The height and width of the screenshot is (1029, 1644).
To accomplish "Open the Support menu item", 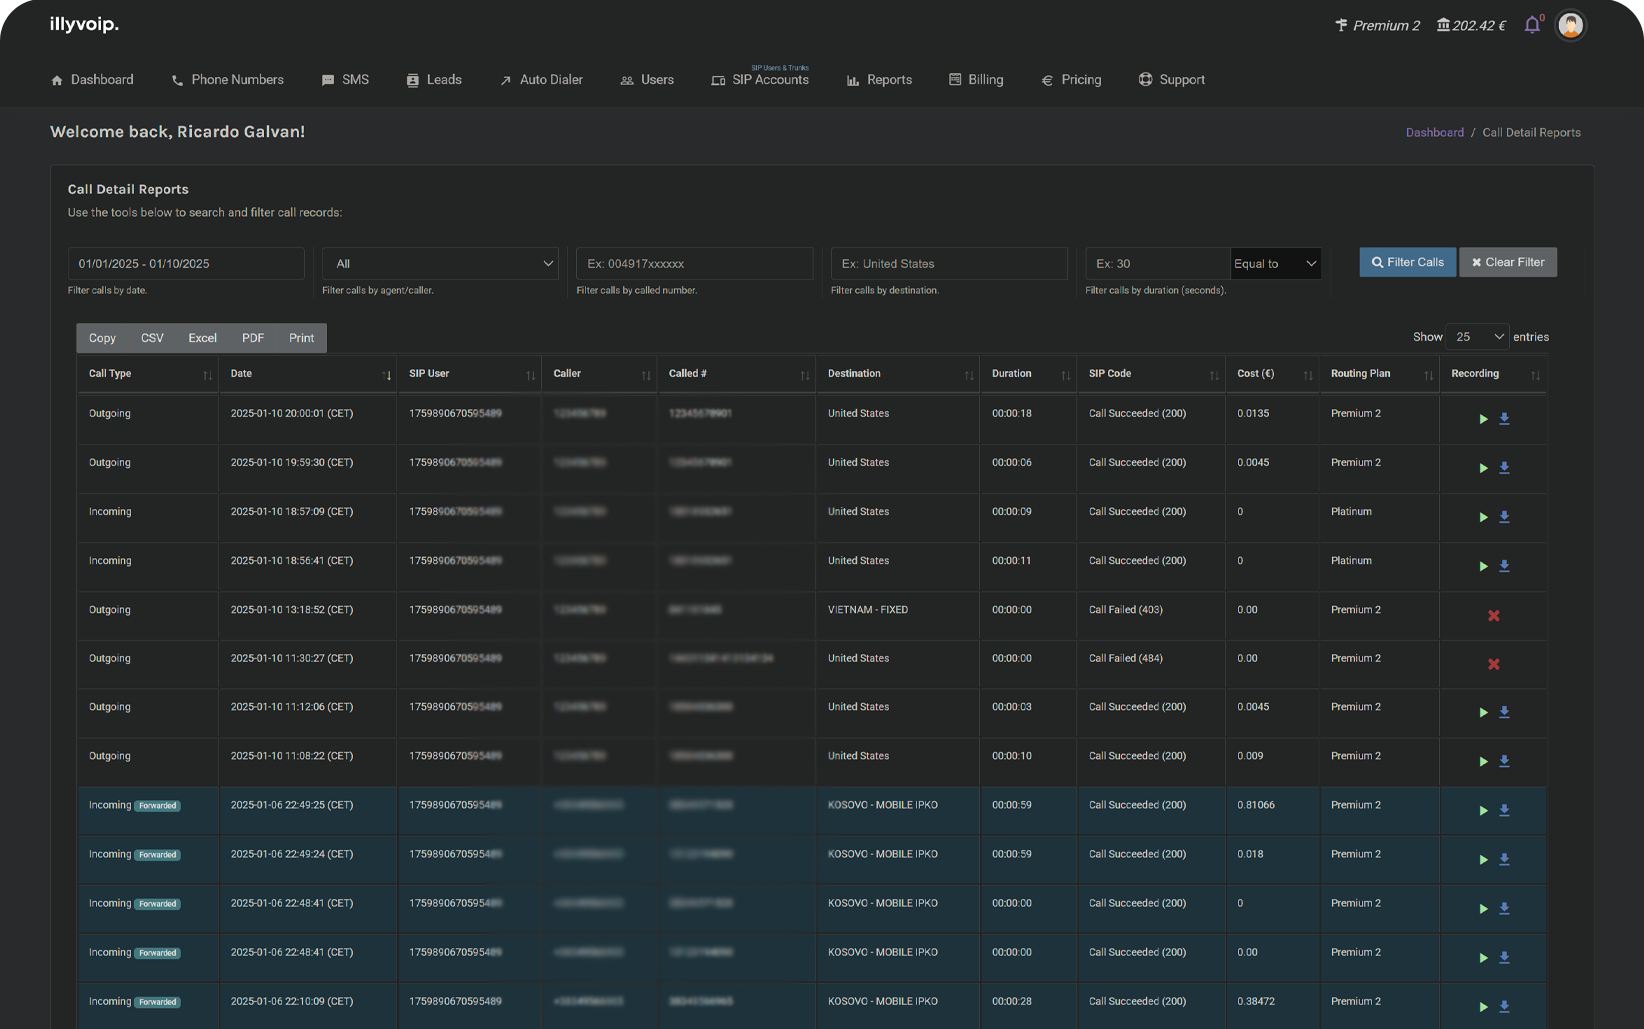I will [1171, 80].
